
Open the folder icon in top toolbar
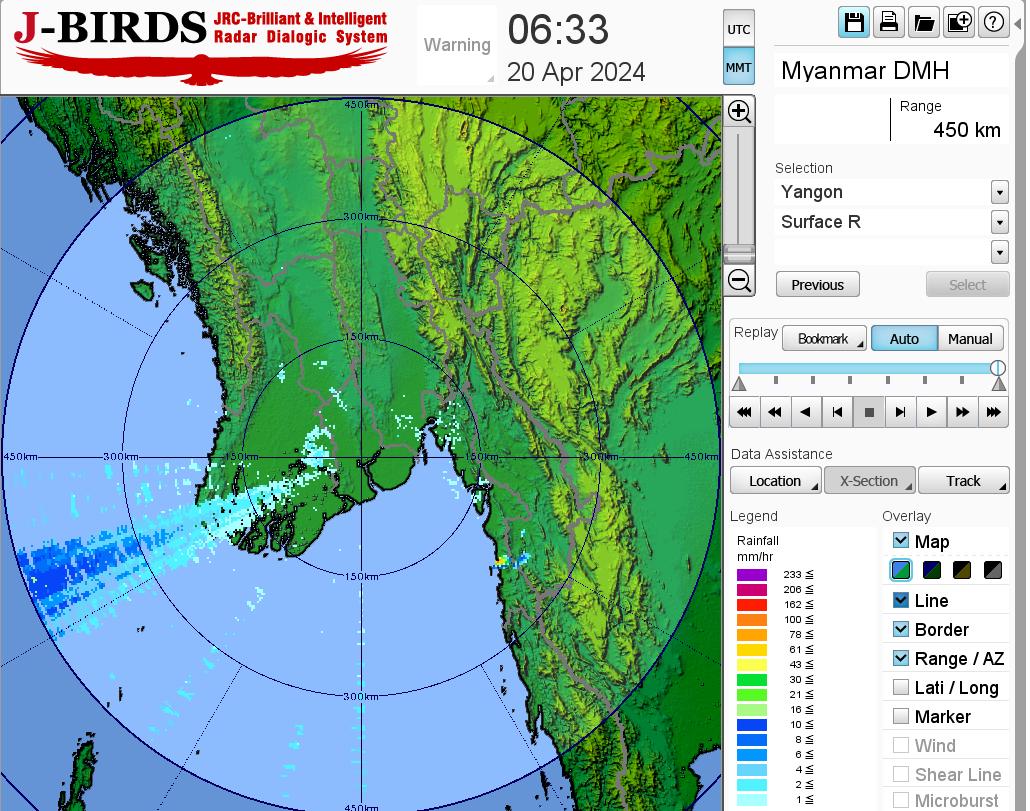(924, 23)
